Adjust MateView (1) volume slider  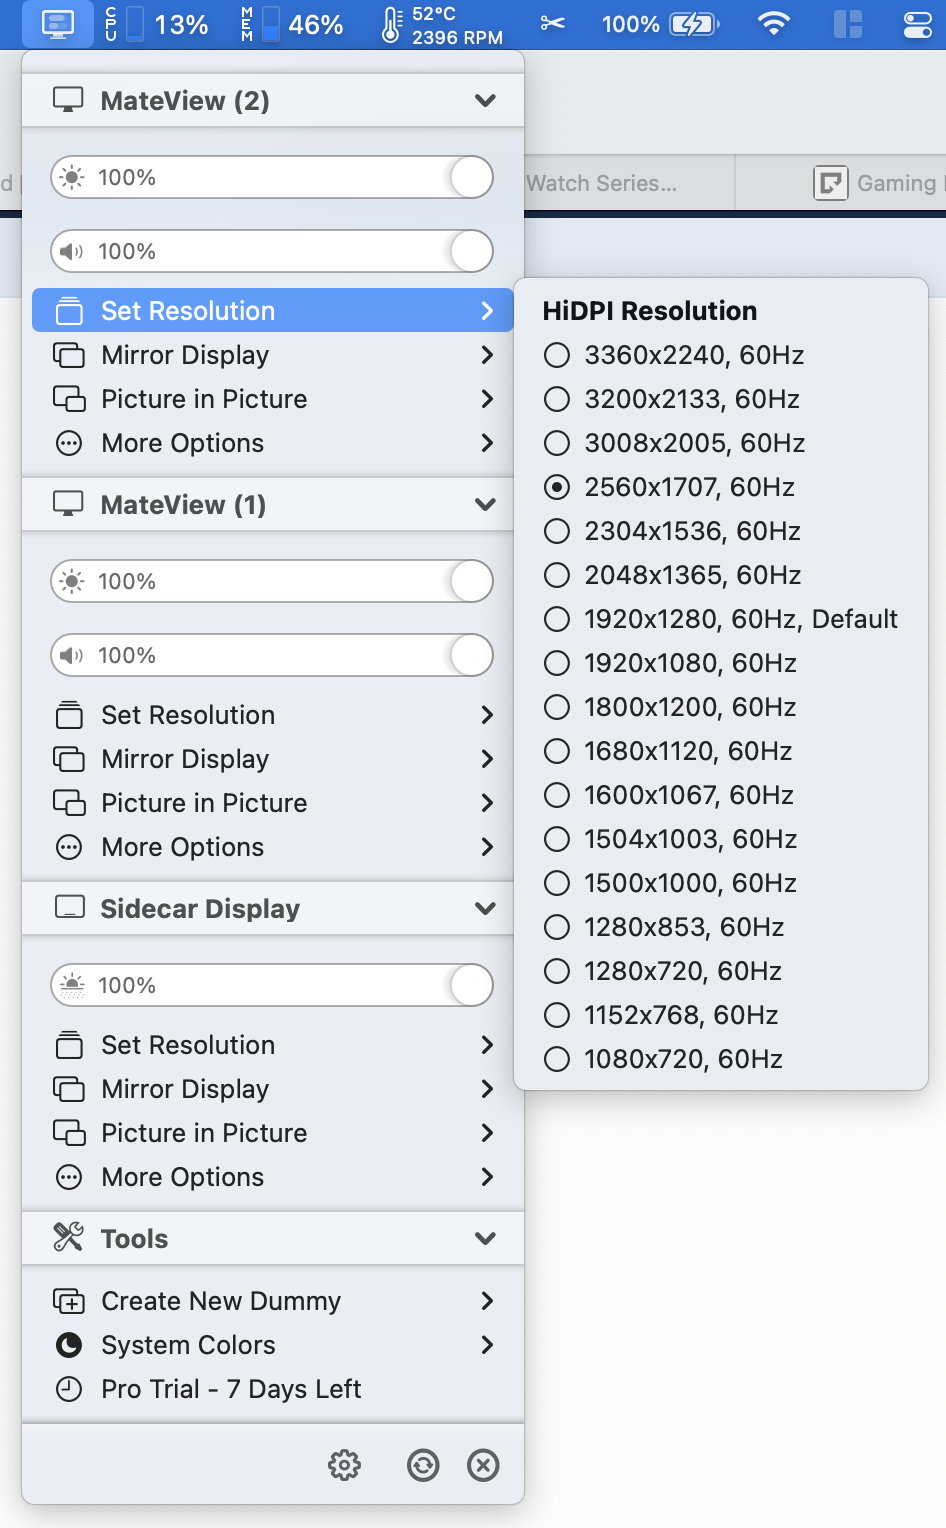point(272,655)
